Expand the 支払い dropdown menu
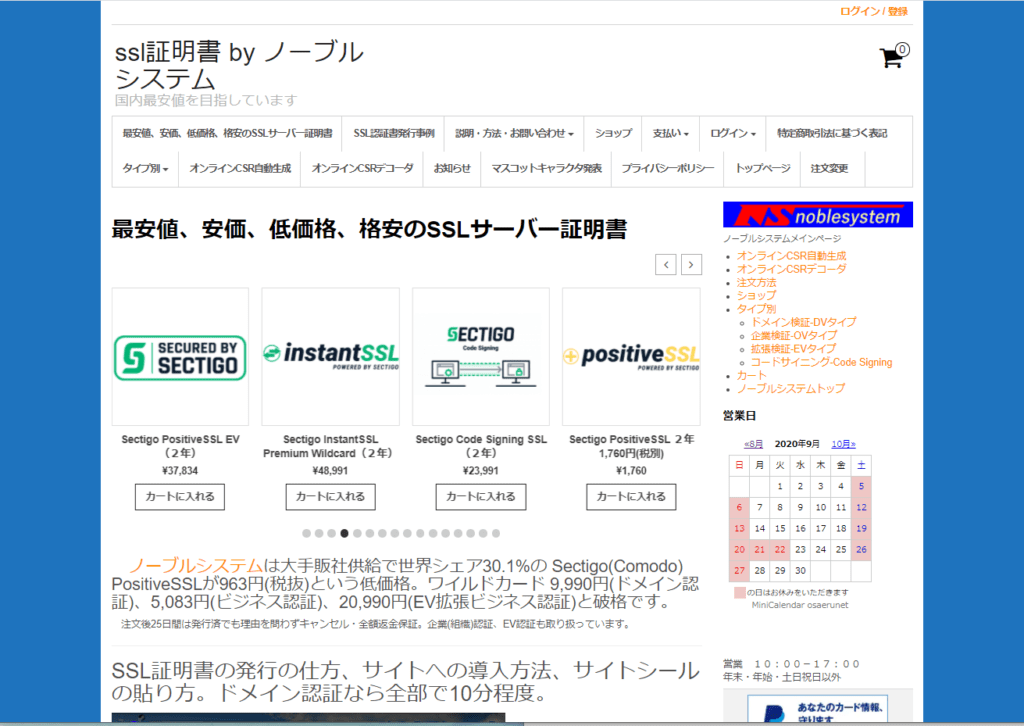Image resolution: width=1024 pixels, height=726 pixels. (671, 133)
